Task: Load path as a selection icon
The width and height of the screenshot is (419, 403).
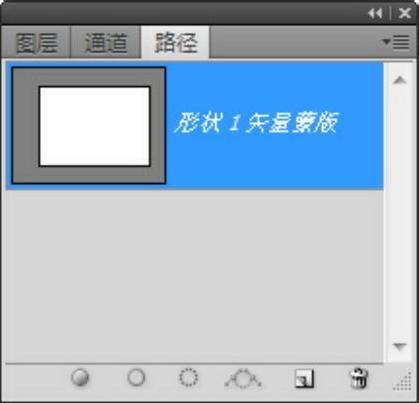Action: 188,378
